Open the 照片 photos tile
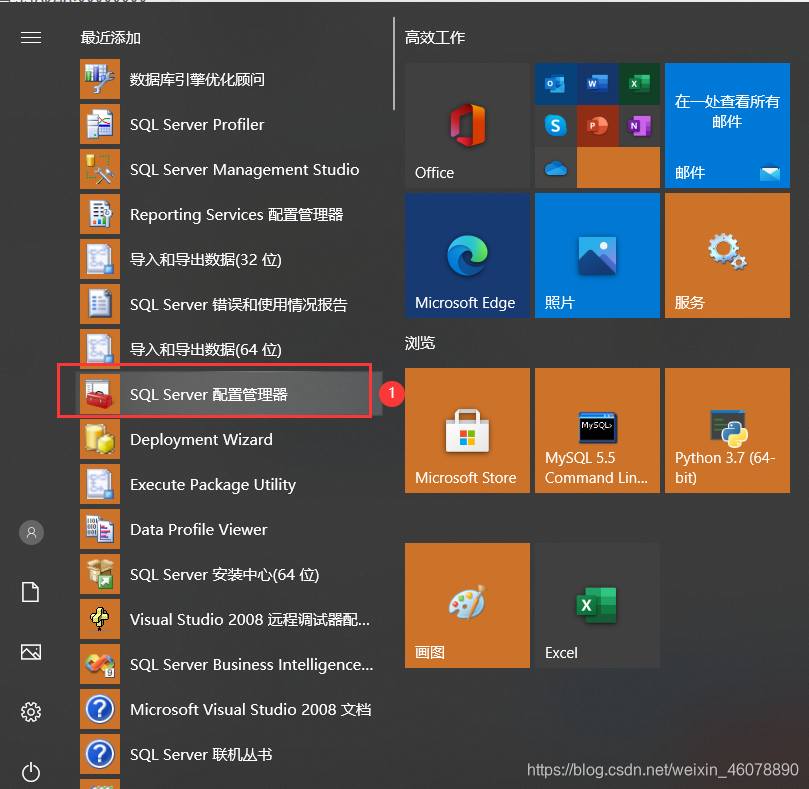The image size is (809, 789). coord(597,255)
